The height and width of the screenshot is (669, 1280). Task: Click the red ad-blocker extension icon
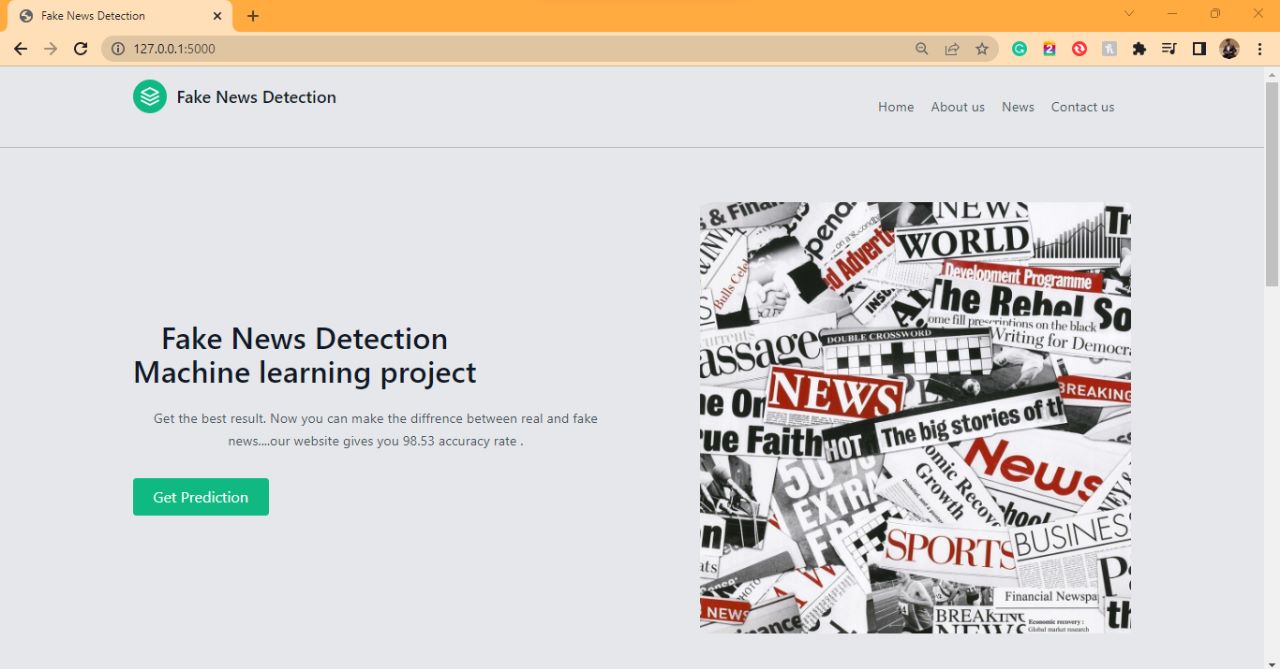pos(1079,48)
